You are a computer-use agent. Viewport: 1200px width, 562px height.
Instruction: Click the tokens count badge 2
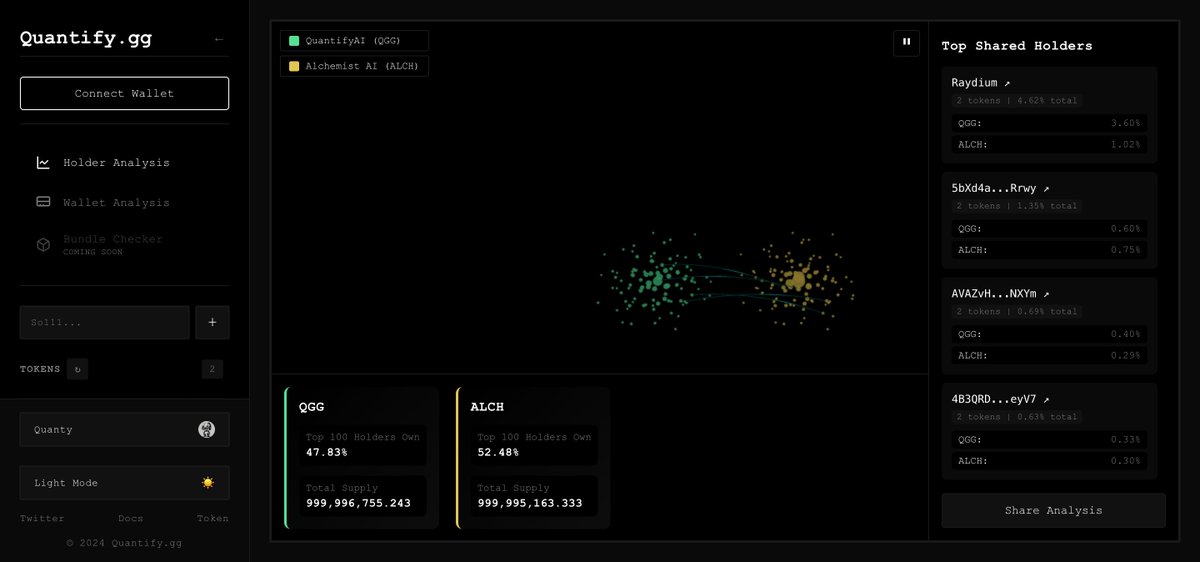[212, 369]
